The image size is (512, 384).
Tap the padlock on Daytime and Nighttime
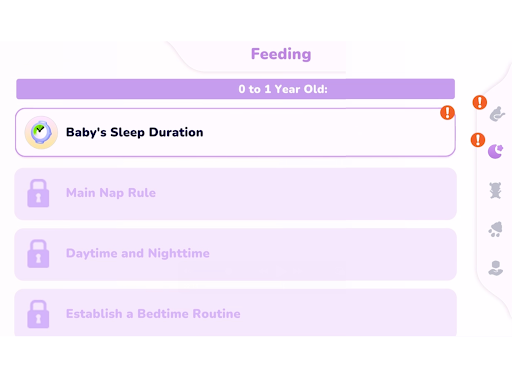coord(38,254)
